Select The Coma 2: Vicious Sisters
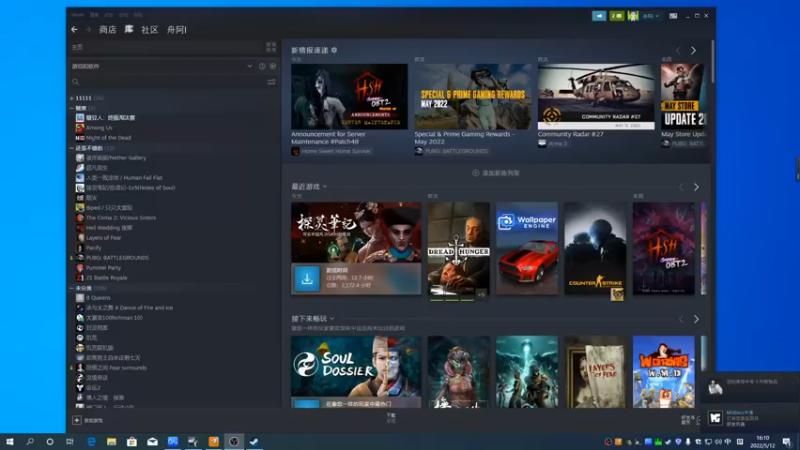 (x=121, y=218)
